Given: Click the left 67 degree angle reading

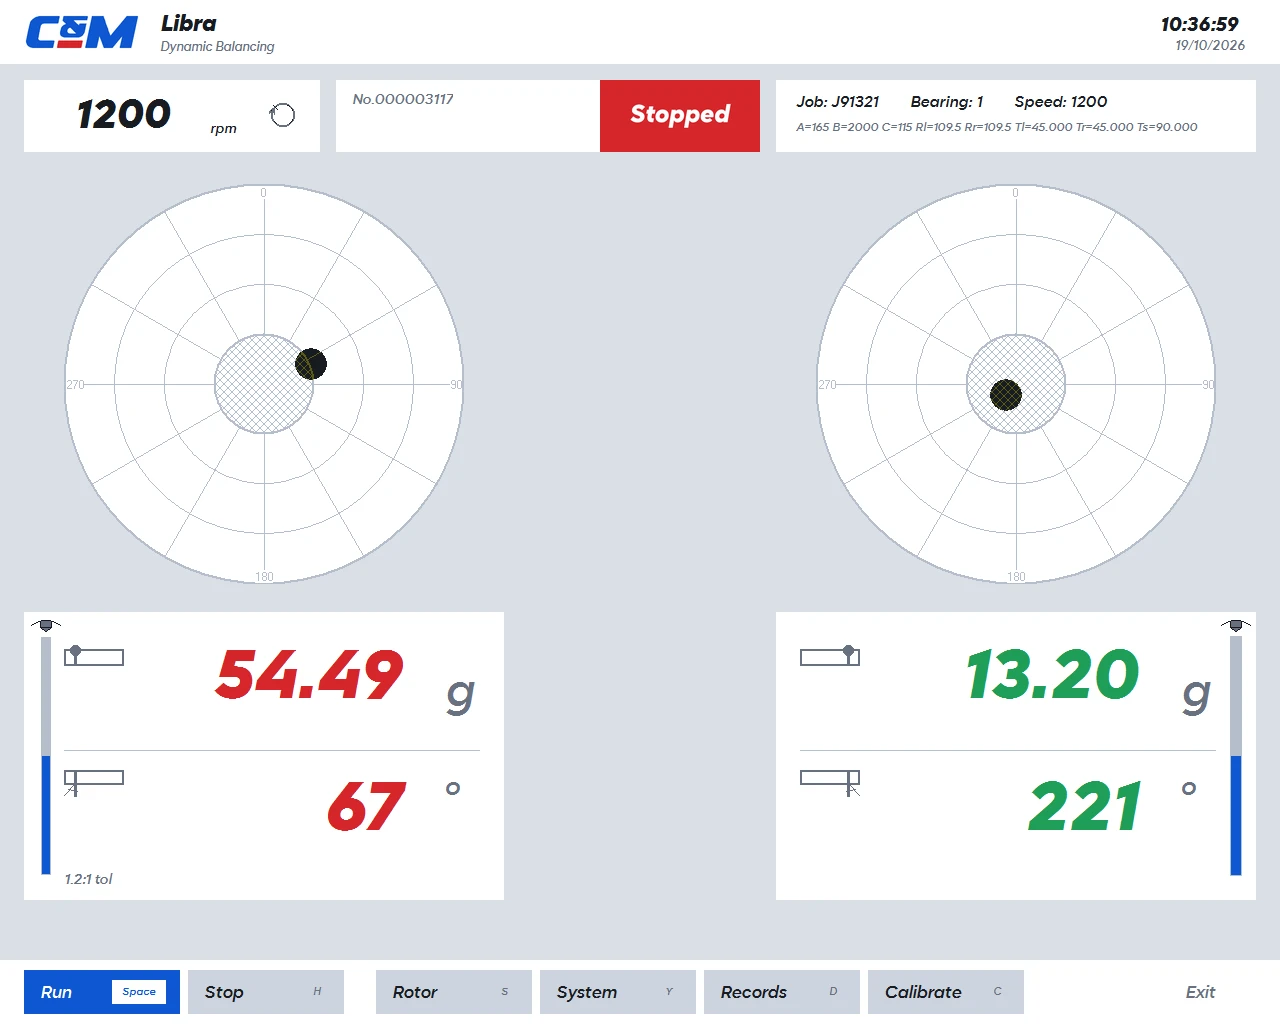Looking at the screenshot, I should pos(367,807).
